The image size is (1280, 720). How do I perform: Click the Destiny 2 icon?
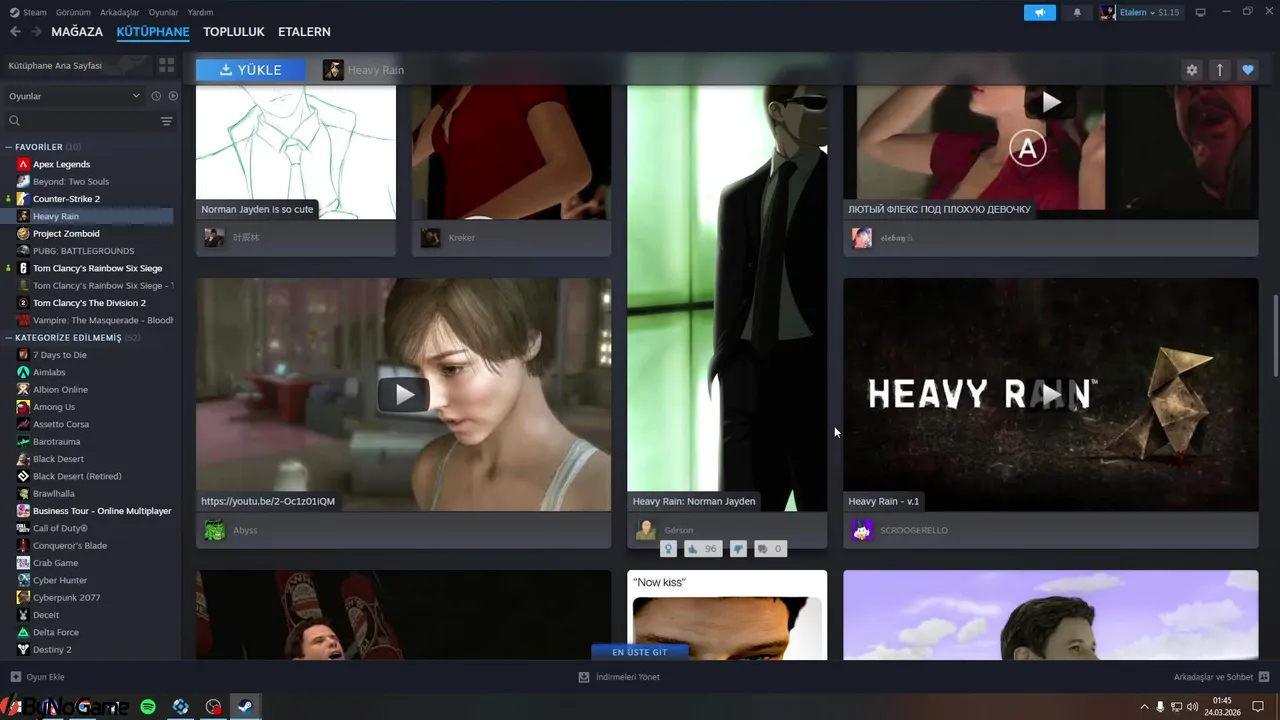[23, 649]
